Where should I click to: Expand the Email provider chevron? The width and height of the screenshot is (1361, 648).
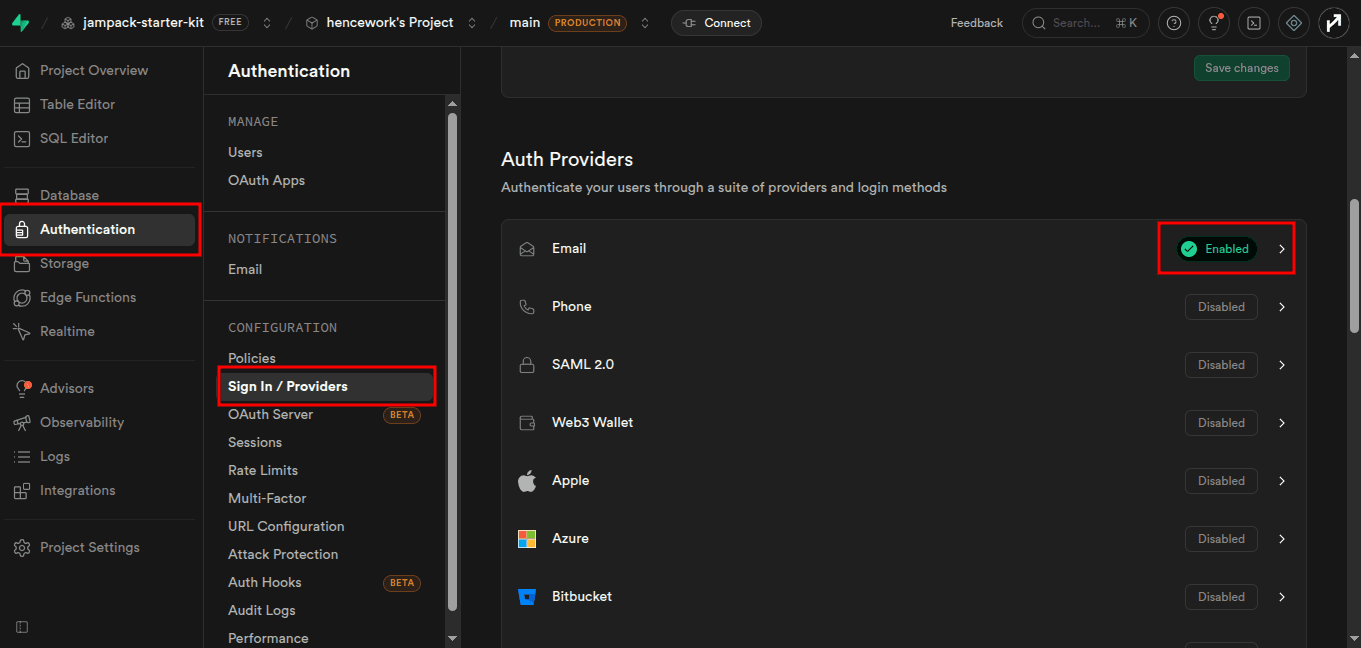pos(1282,249)
